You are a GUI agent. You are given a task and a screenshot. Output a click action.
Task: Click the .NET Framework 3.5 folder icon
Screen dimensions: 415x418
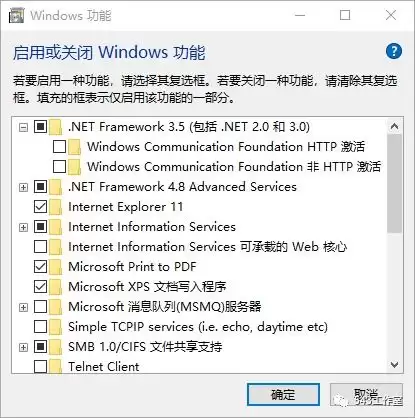55,127
